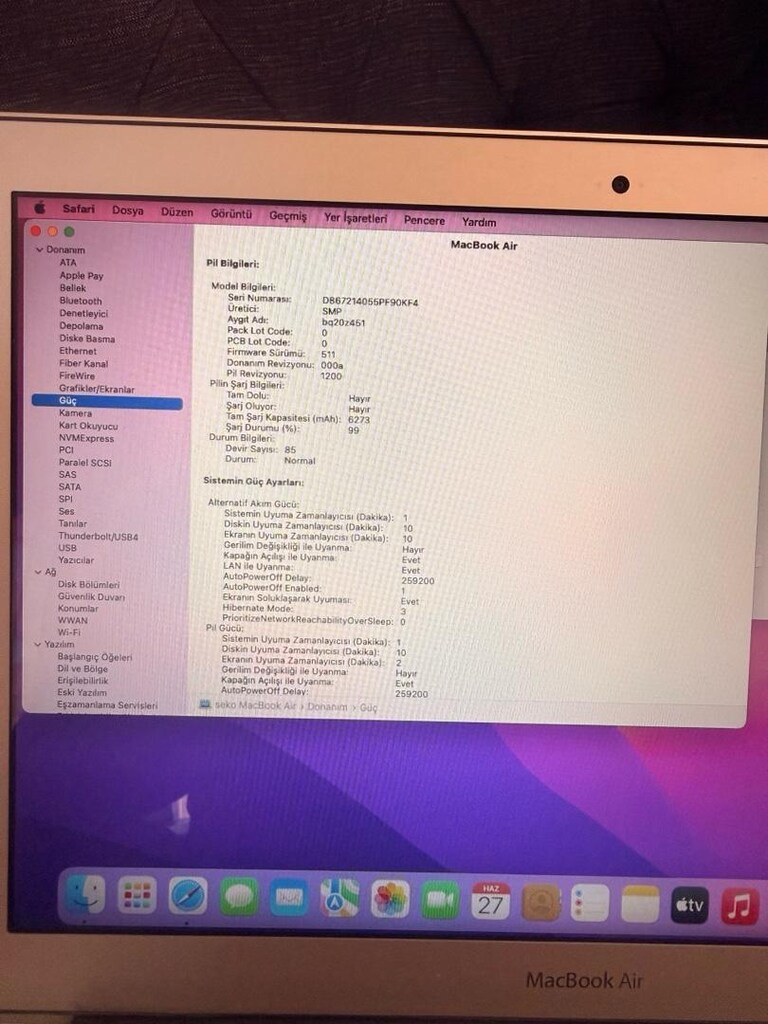Open Maps app in the Dock
This screenshot has height=1024, width=768.
point(340,898)
